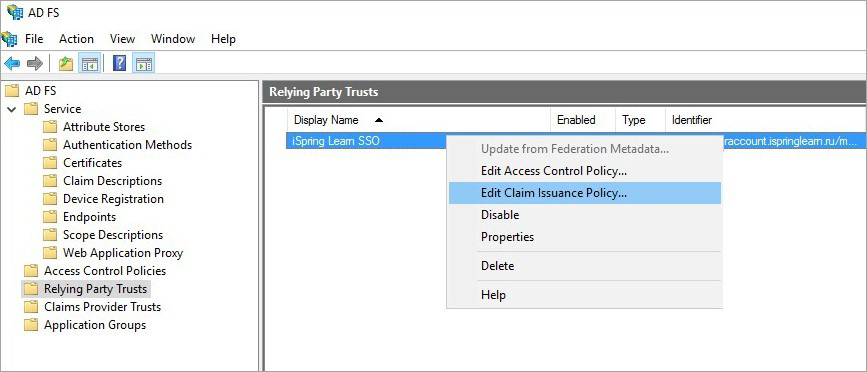Toggle the Show/Hide Console Tree icon
Image resolution: width=867 pixels, height=372 pixels.
tap(90, 64)
